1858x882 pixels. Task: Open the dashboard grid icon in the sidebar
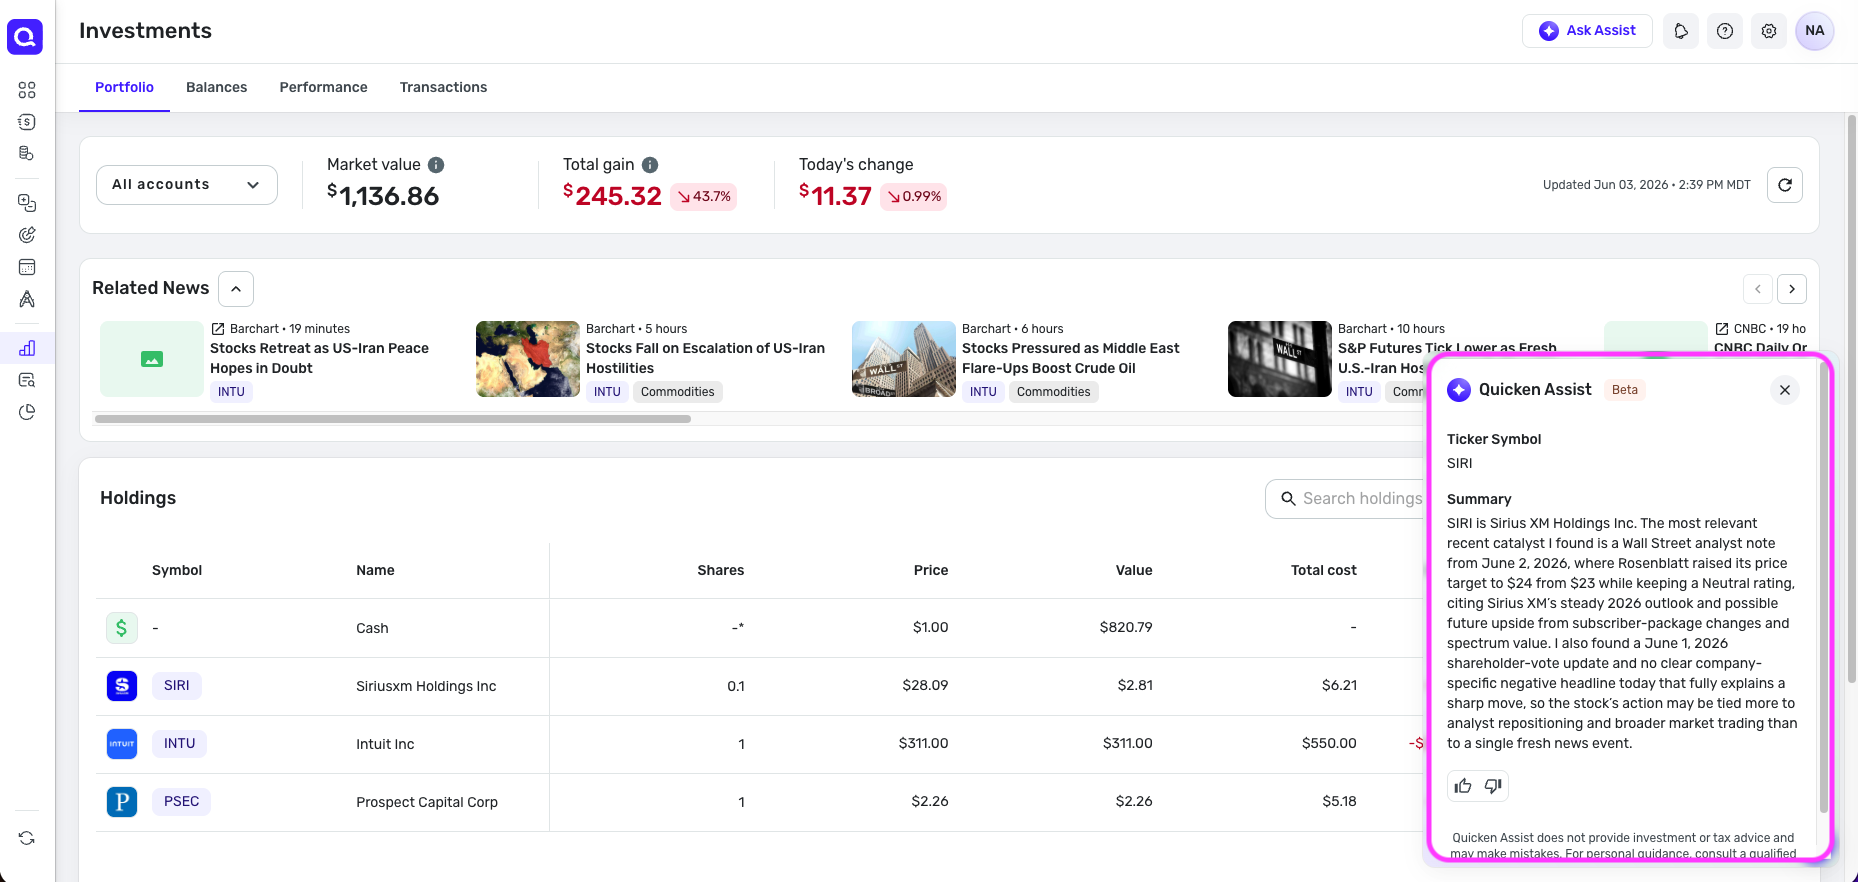27,90
